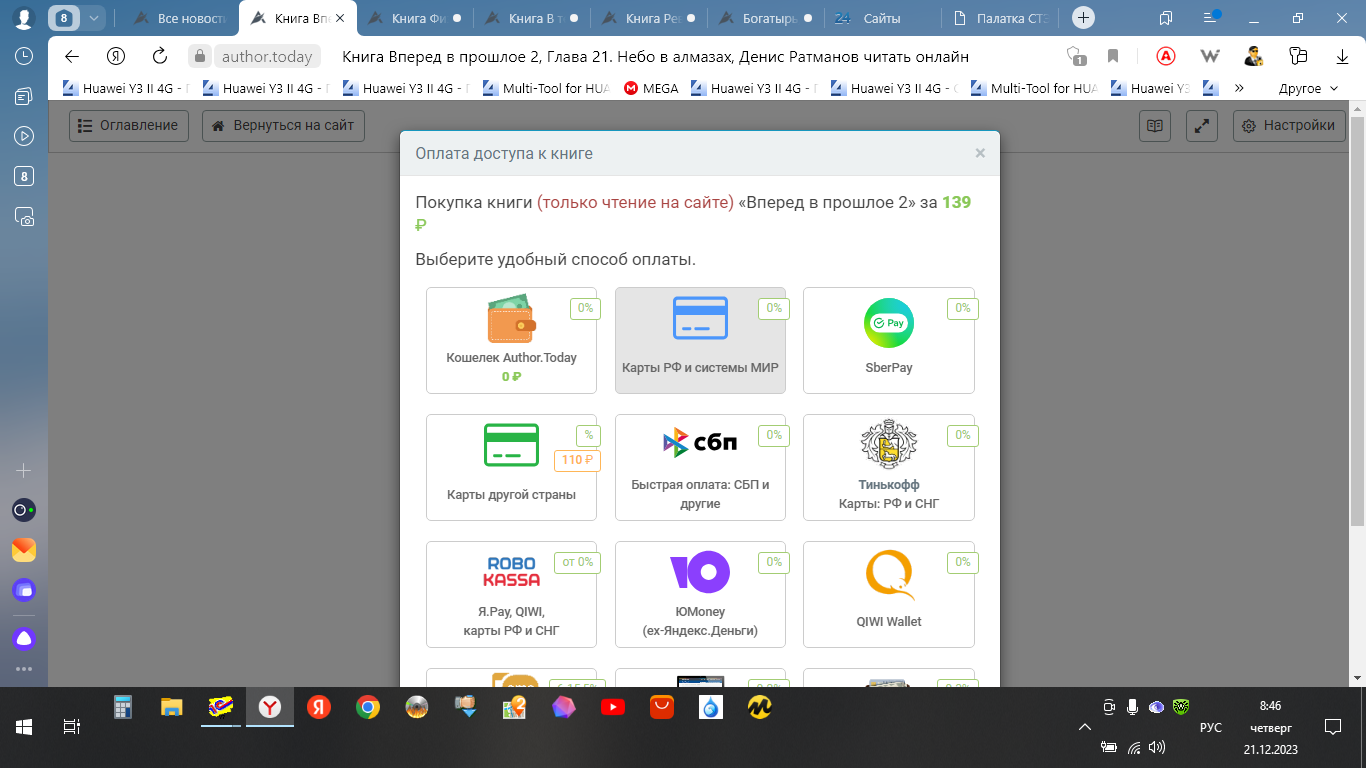Open reader Настройки
Viewport: 1366px width, 768px height.
1288,126
